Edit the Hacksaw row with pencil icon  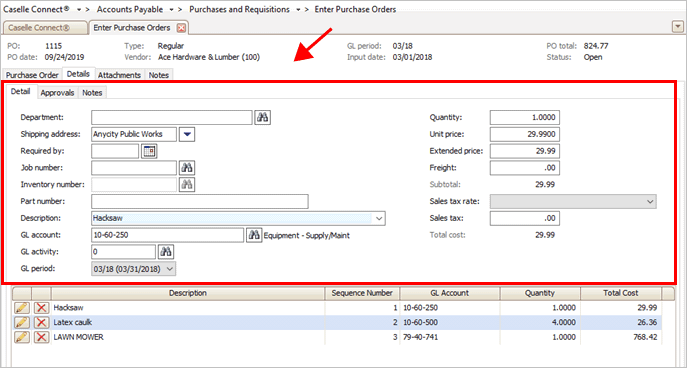pos(22,308)
